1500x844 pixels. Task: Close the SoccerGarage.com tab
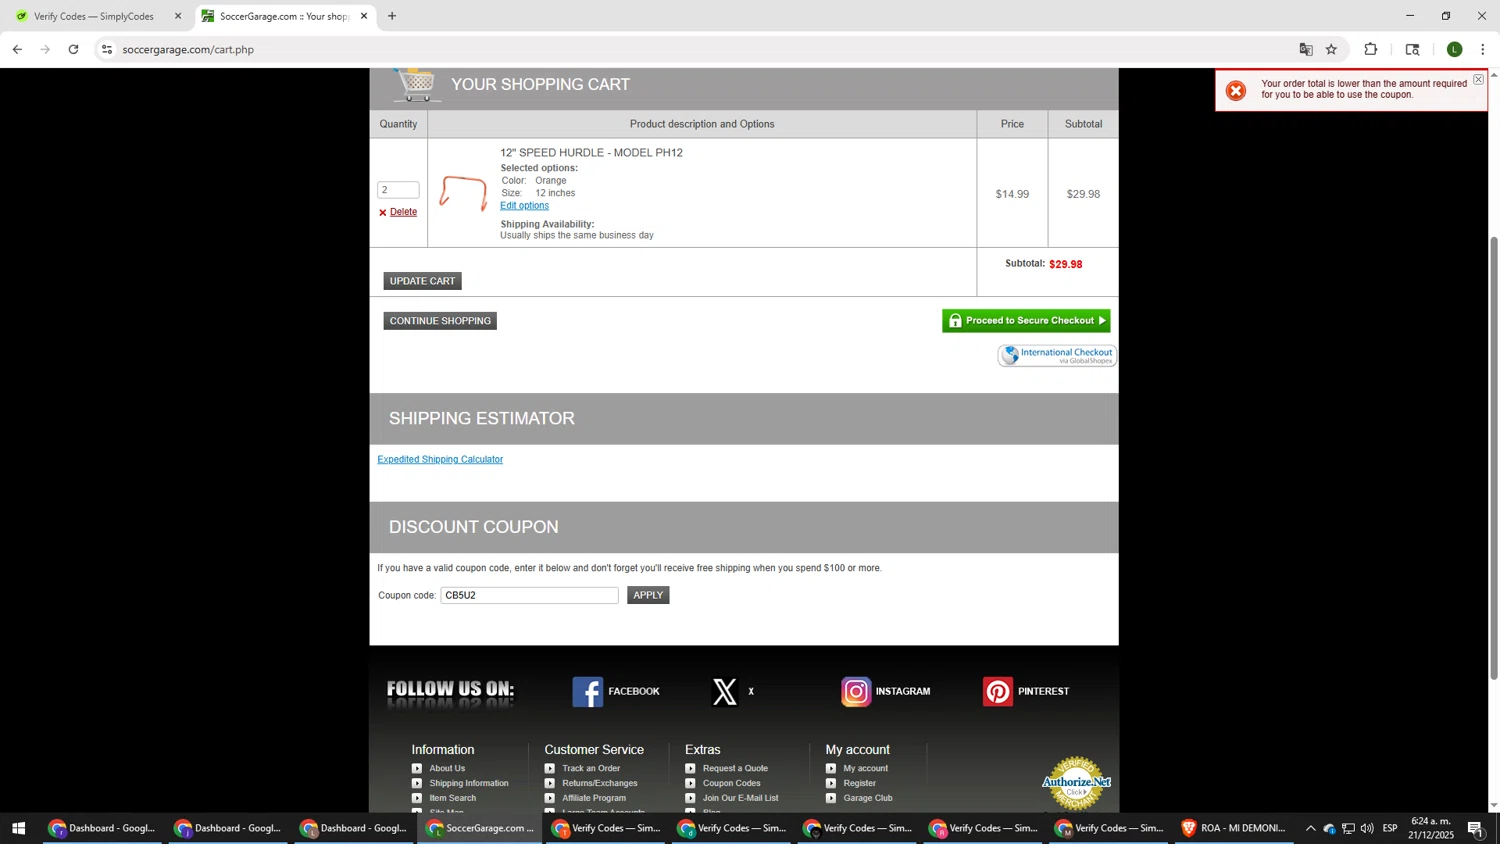(x=364, y=16)
